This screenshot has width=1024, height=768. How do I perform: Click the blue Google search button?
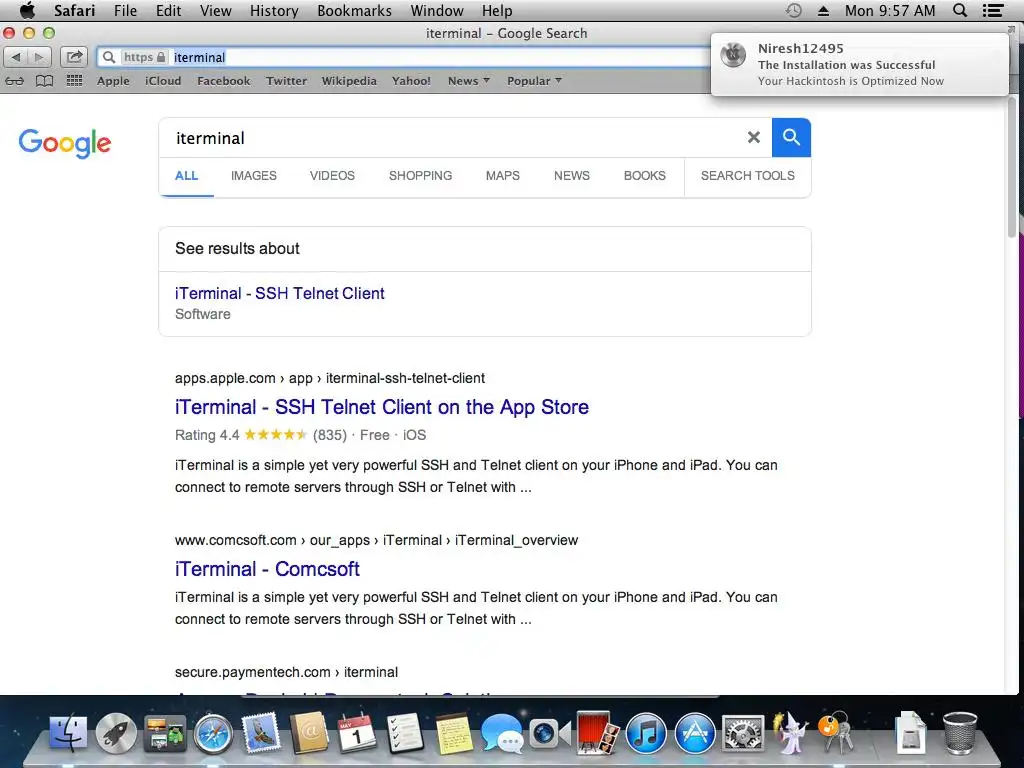[791, 137]
